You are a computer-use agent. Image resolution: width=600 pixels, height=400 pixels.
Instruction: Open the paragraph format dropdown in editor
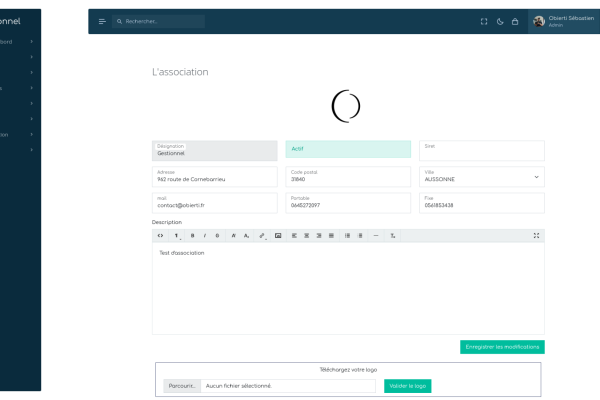177,235
